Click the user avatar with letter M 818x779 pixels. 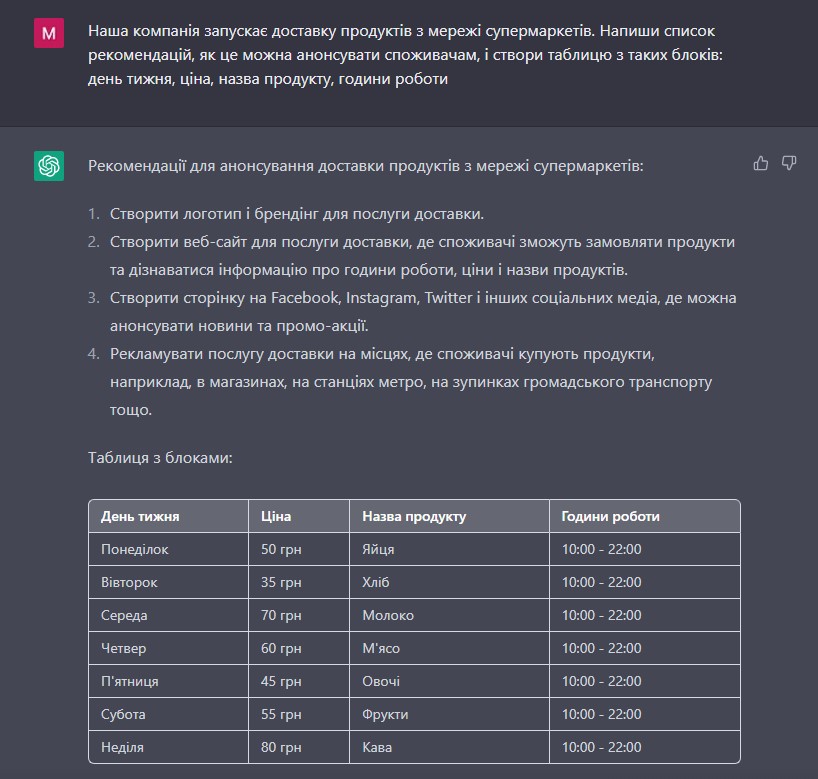pos(49,34)
